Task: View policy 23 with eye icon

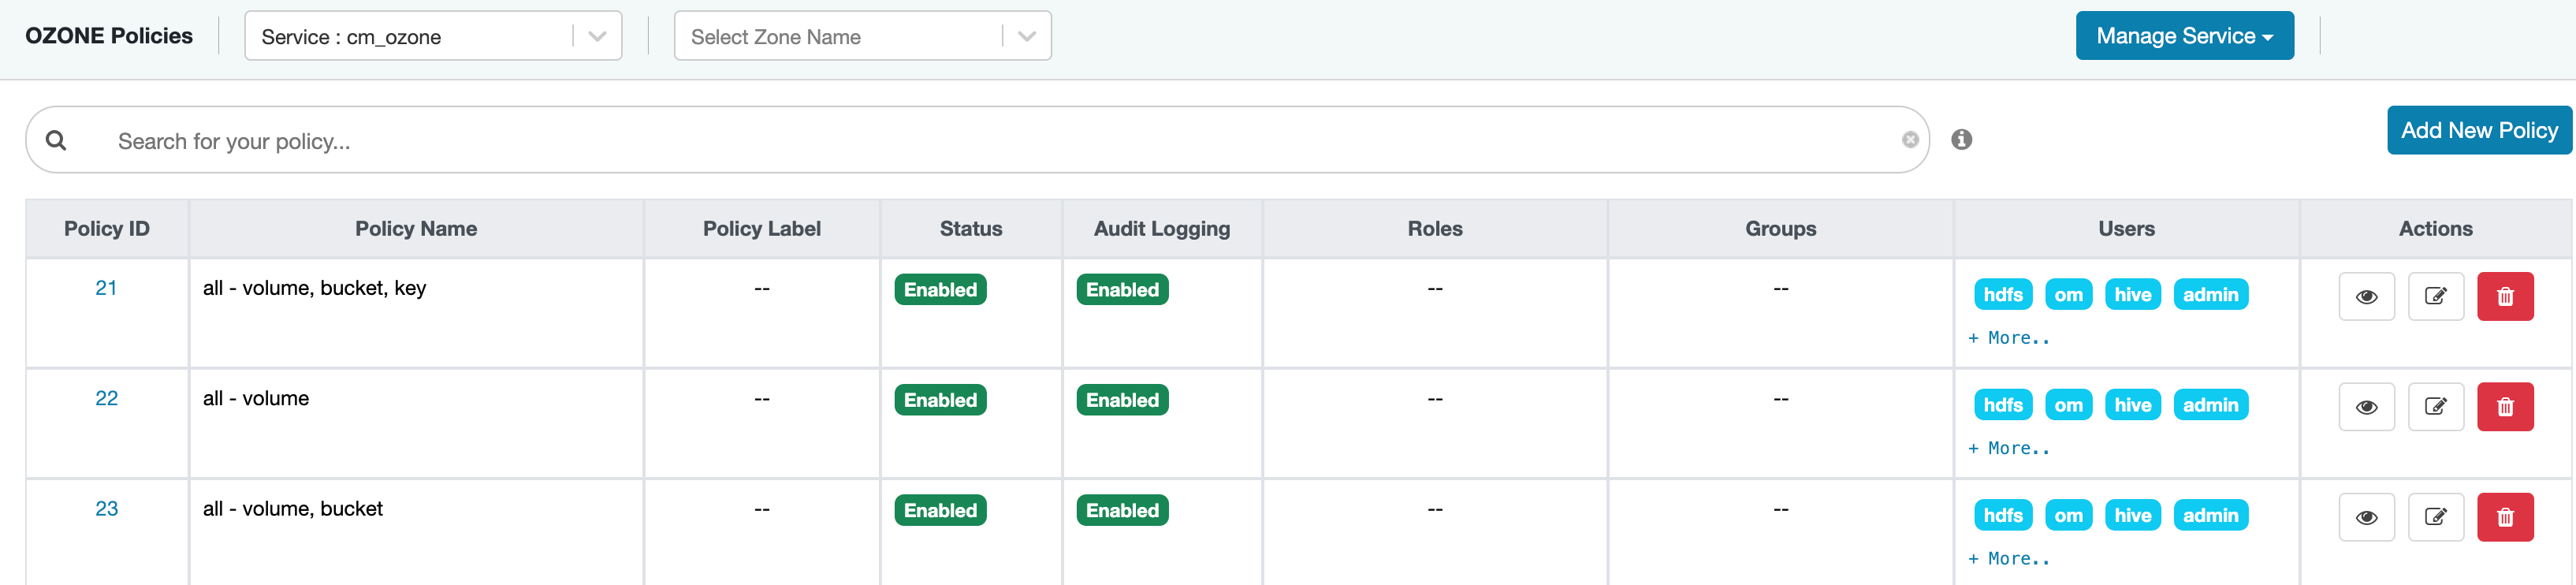Action: click(2366, 517)
